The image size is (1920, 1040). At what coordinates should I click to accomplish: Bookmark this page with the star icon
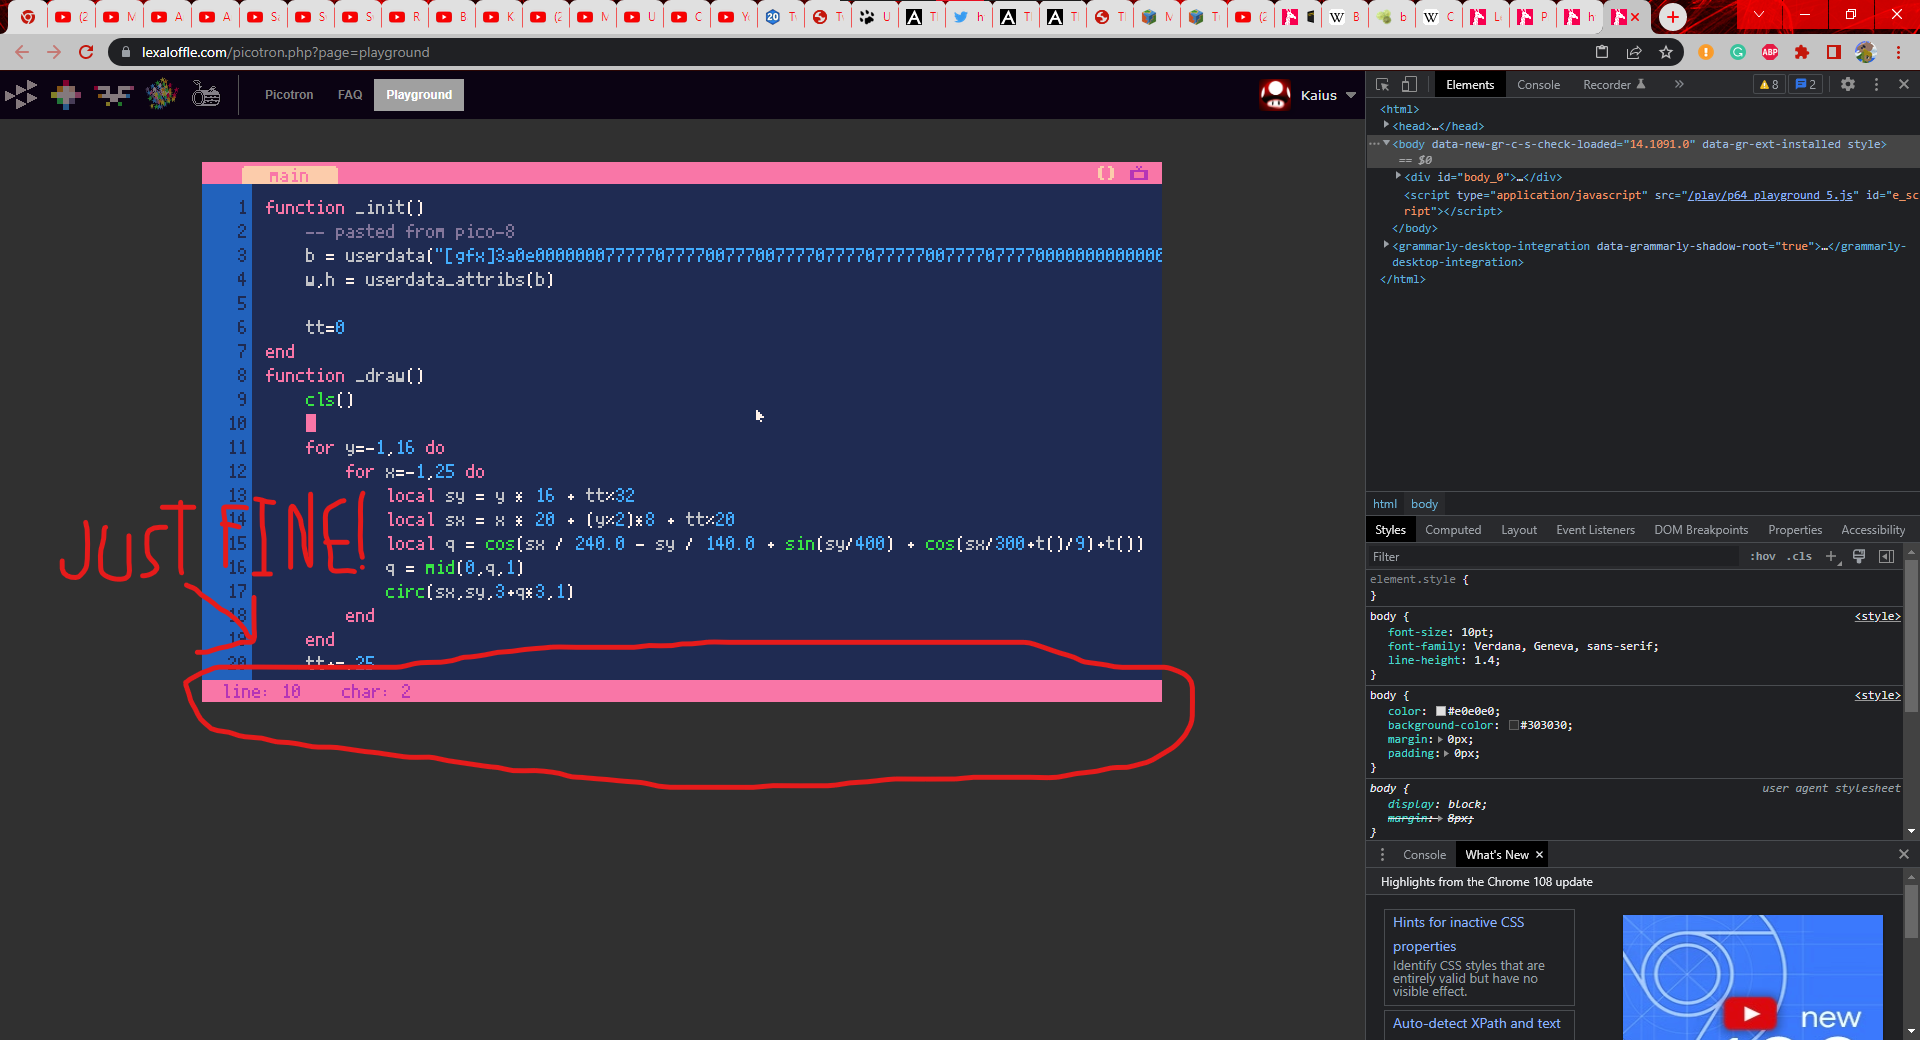coord(1666,52)
